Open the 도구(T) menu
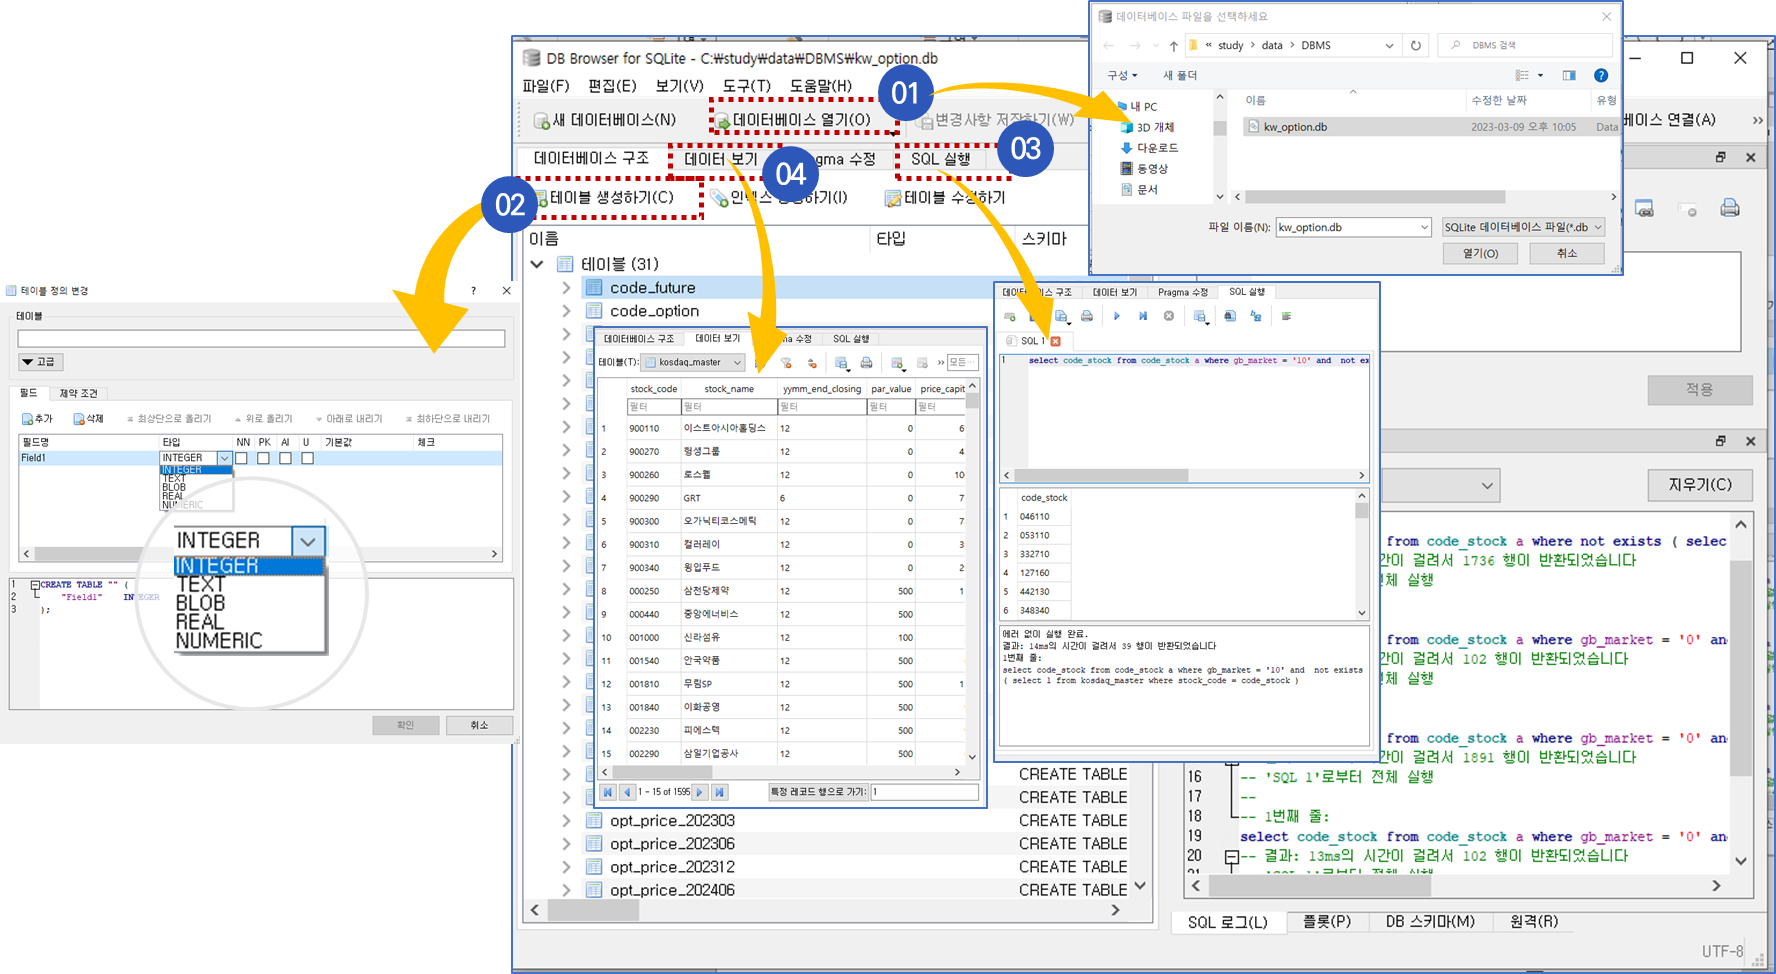Viewport: 1776px width, 974px height. coord(745,86)
